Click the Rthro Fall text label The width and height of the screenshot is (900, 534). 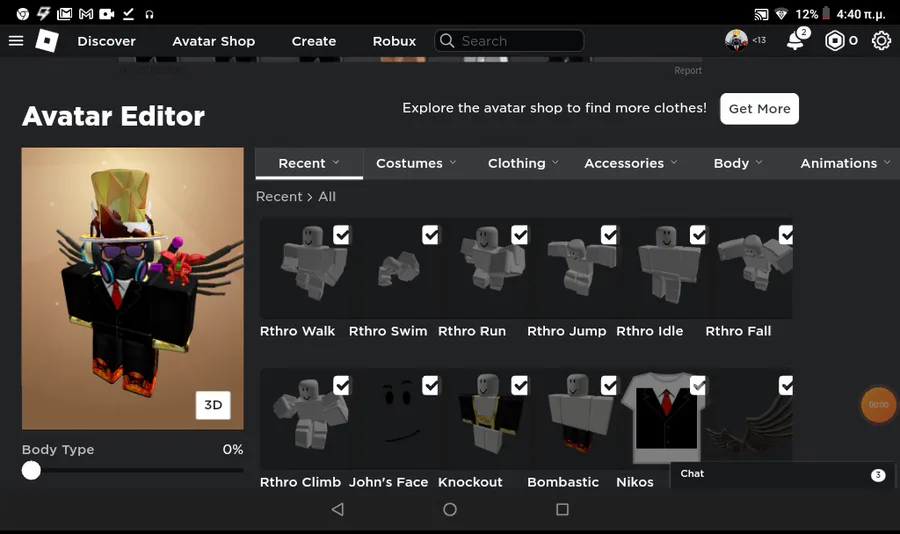point(738,331)
